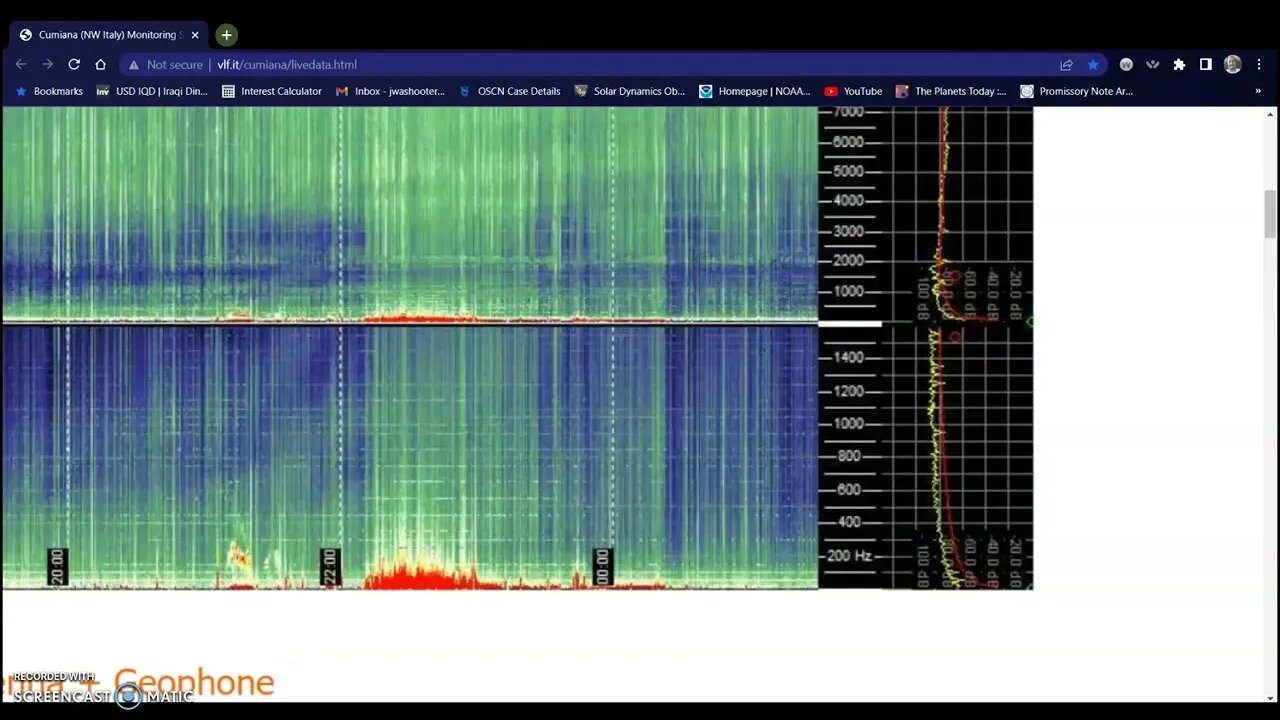Reload the current page
The image size is (1280, 720).
coord(74,64)
